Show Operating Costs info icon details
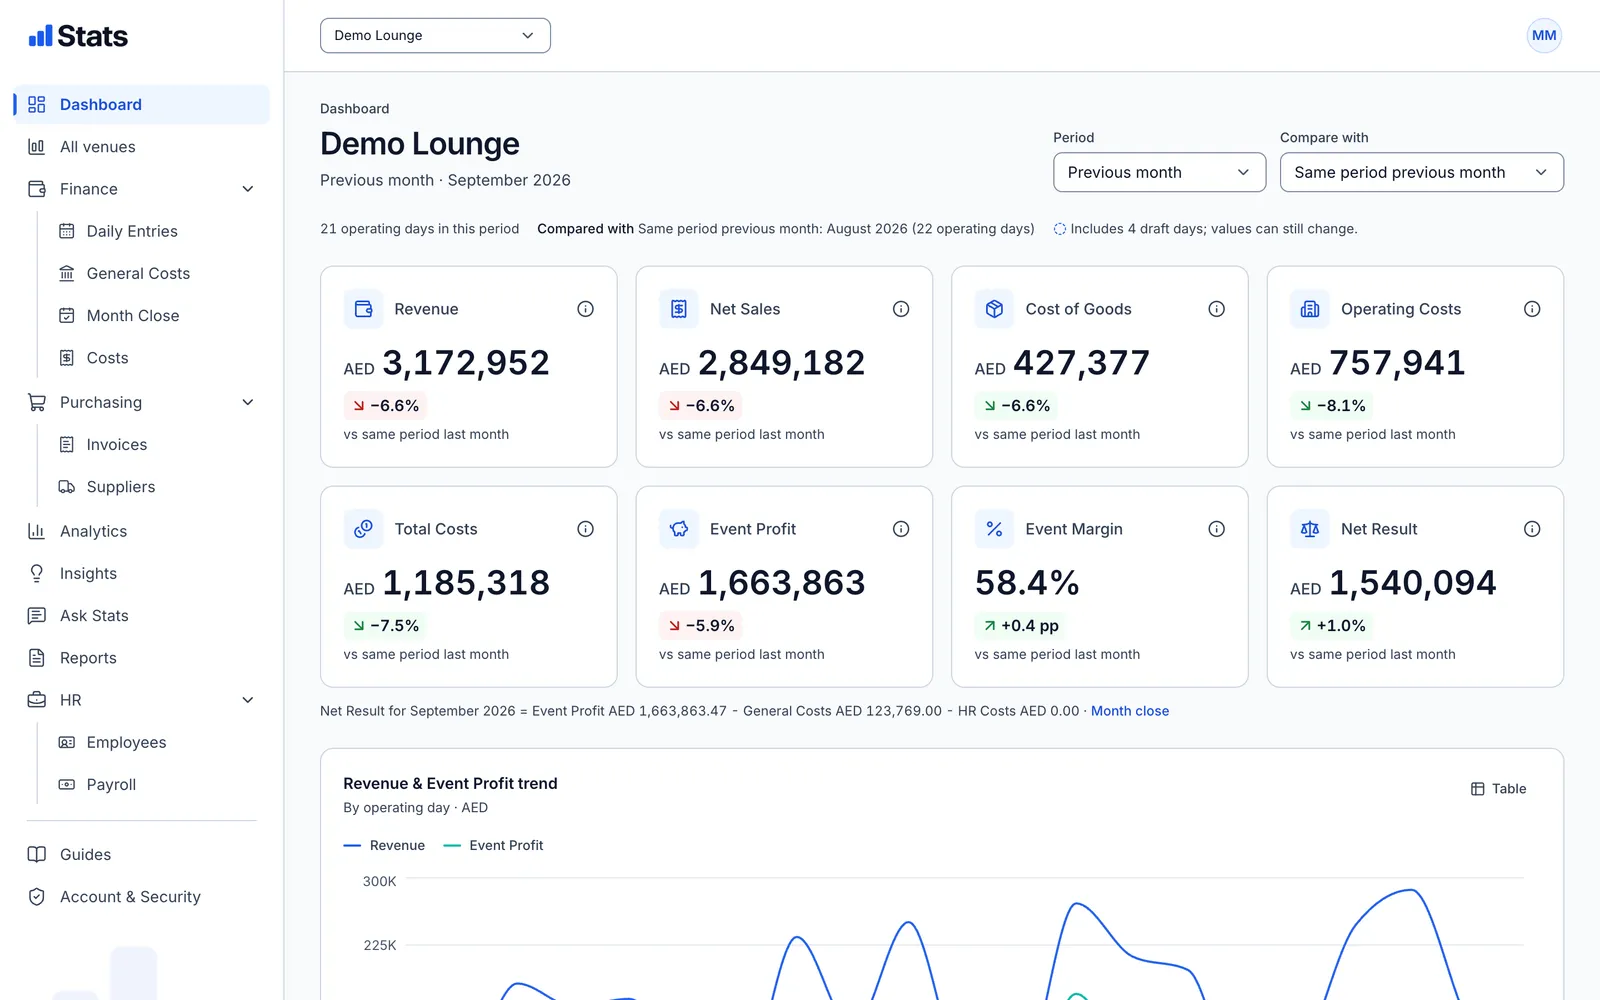The width and height of the screenshot is (1600, 1000). click(1532, 309)
